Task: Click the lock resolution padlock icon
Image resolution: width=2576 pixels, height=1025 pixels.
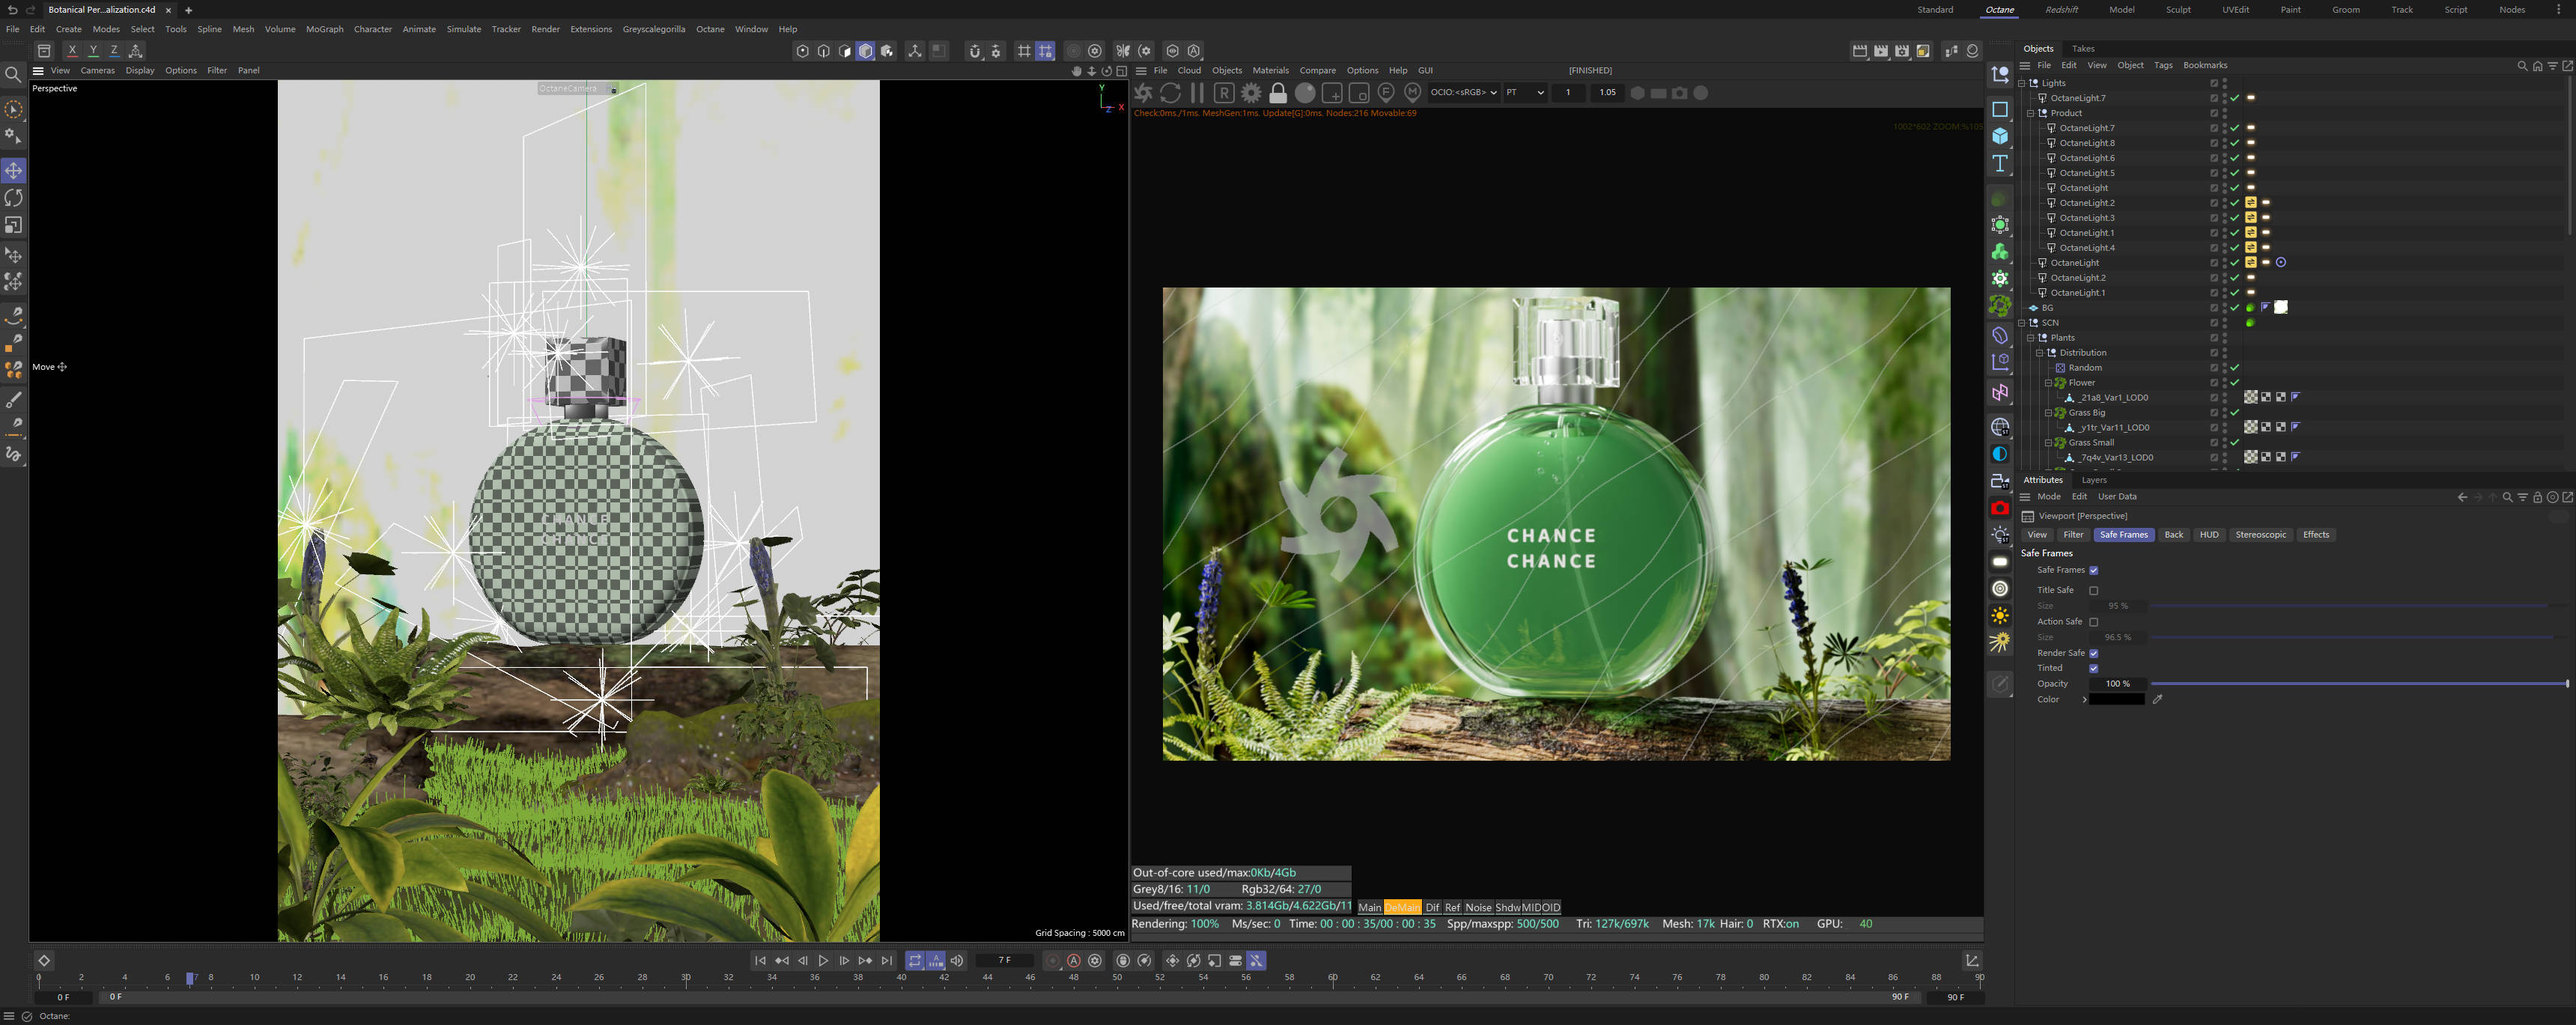Action: coord(1278,93)
